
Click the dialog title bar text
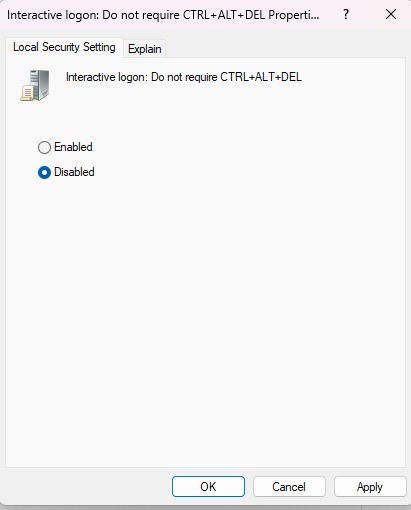click(x=163, y=15)
